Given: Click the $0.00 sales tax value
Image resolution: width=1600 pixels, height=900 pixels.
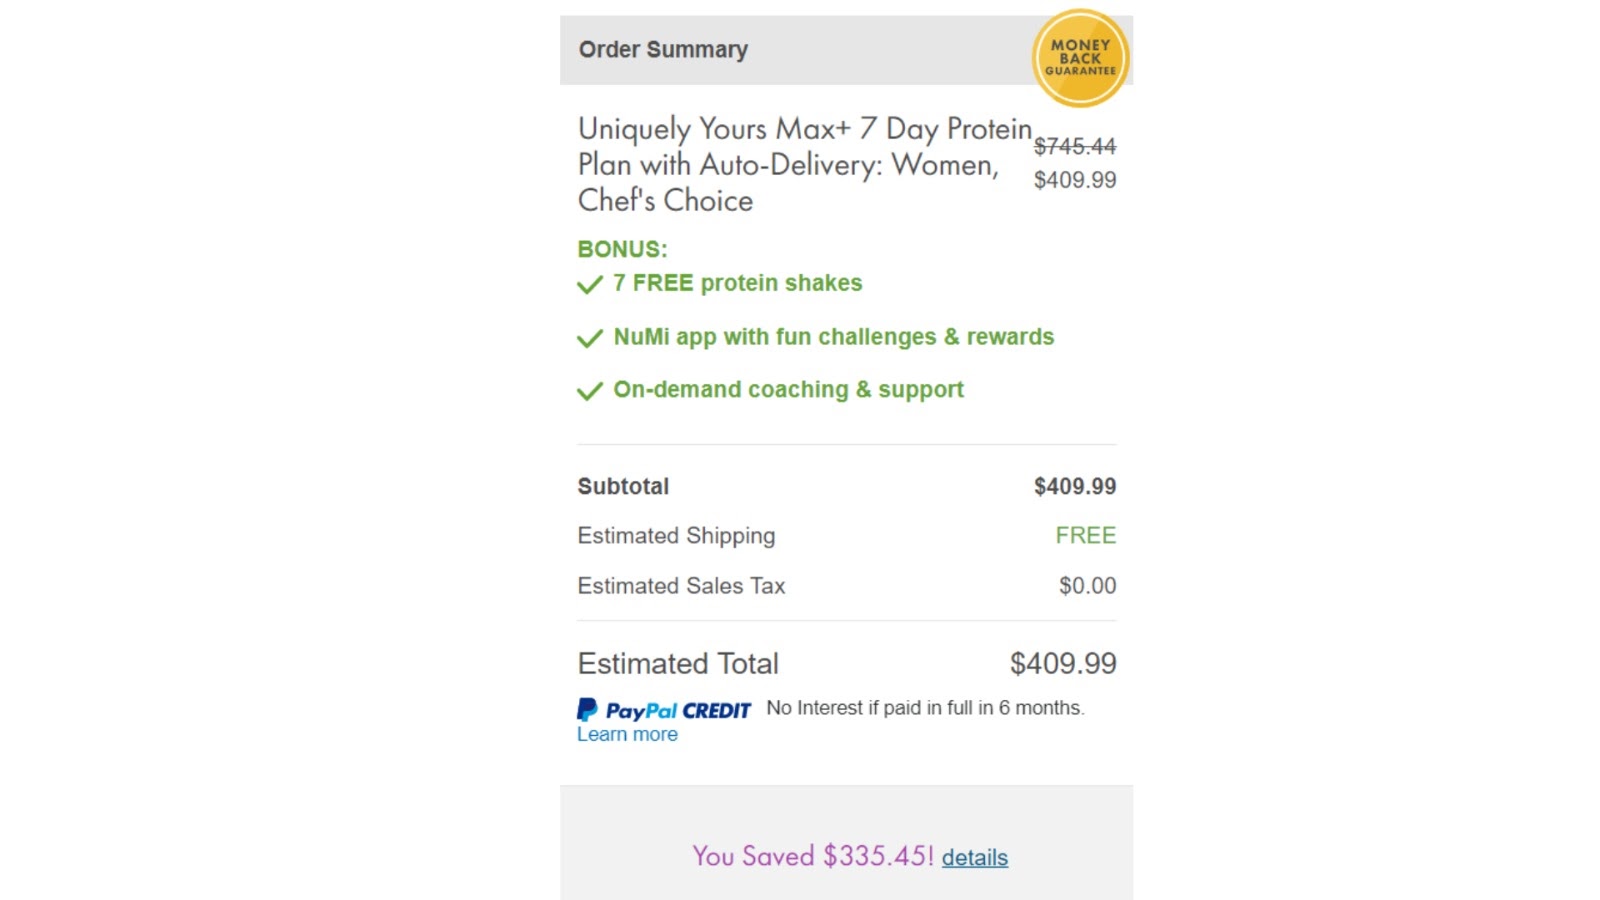Looking at the screenshot, I should coord(1087,586).
